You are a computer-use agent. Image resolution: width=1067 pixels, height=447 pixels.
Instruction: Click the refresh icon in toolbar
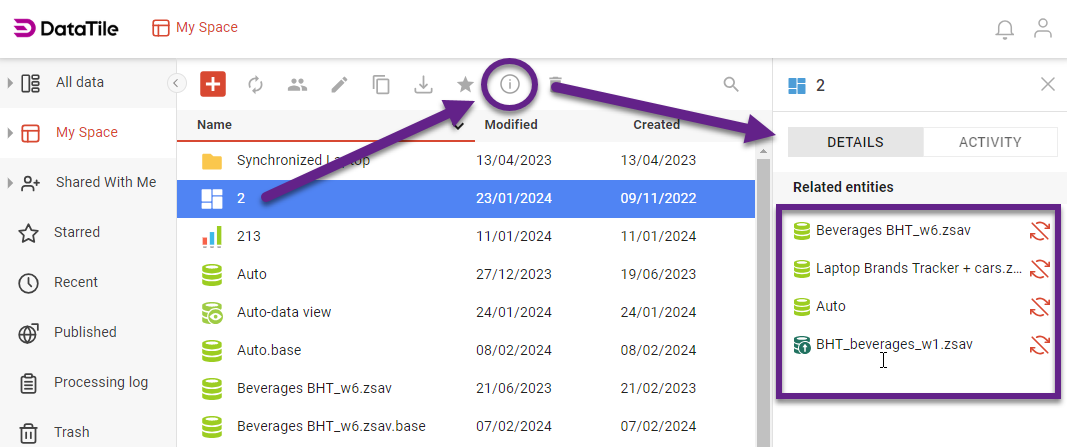pos(256,85)
